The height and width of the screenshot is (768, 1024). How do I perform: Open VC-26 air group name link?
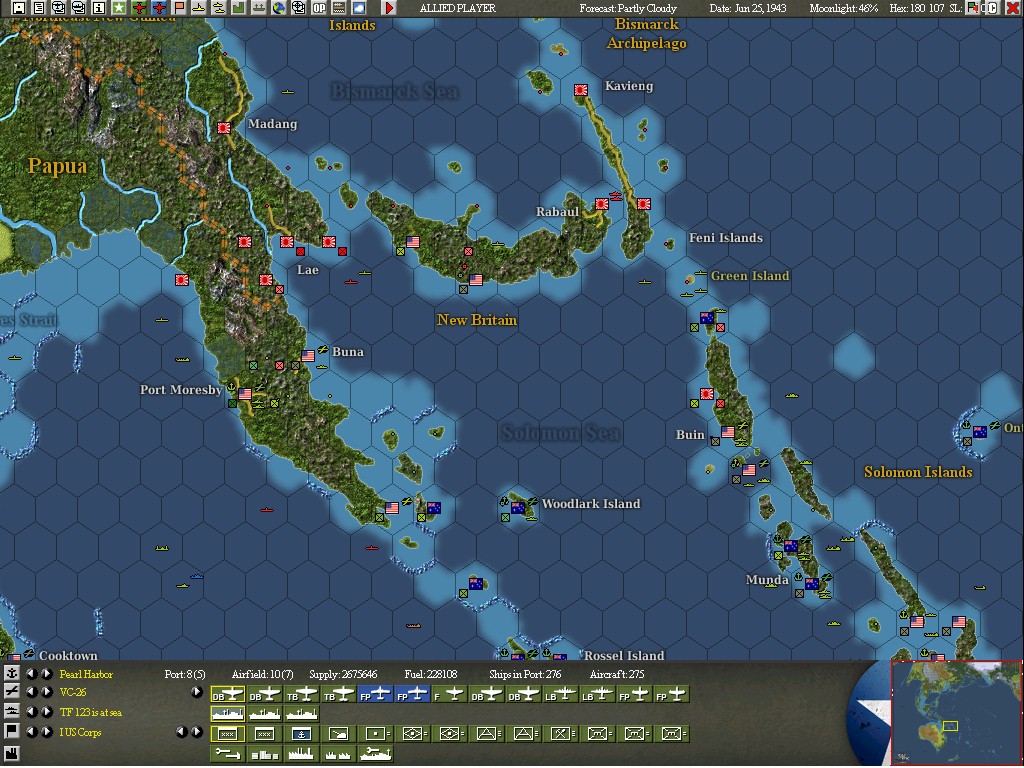pos(73,692)
